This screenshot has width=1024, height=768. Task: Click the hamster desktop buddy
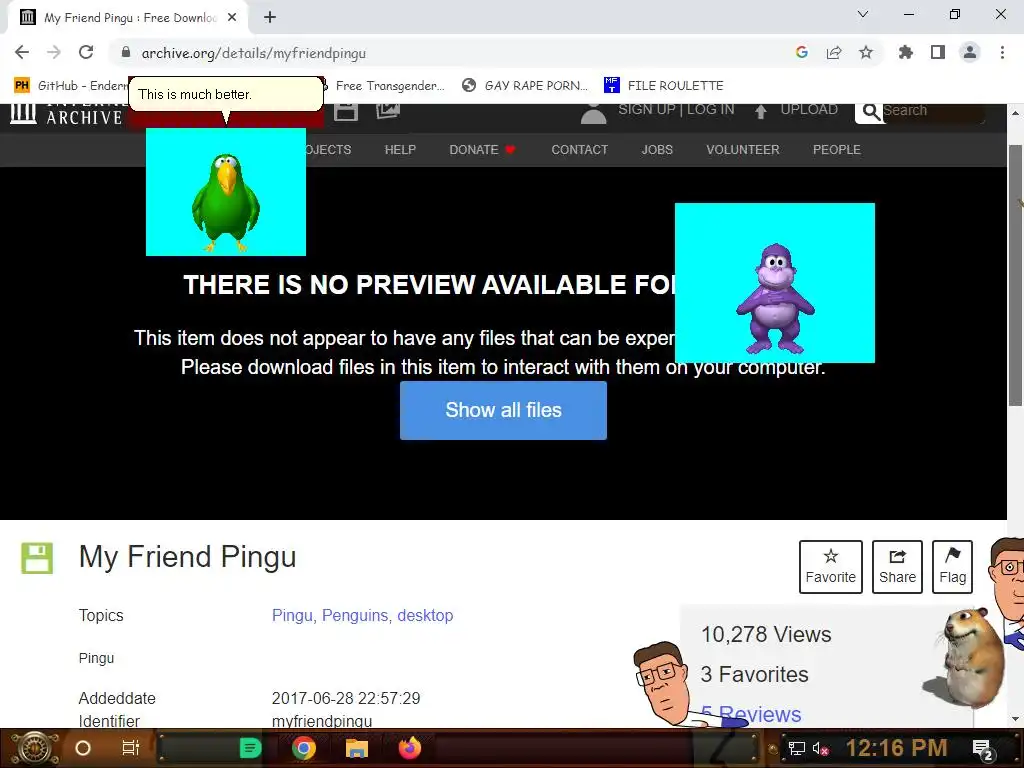pyautogui.click(x=971, y=656)
